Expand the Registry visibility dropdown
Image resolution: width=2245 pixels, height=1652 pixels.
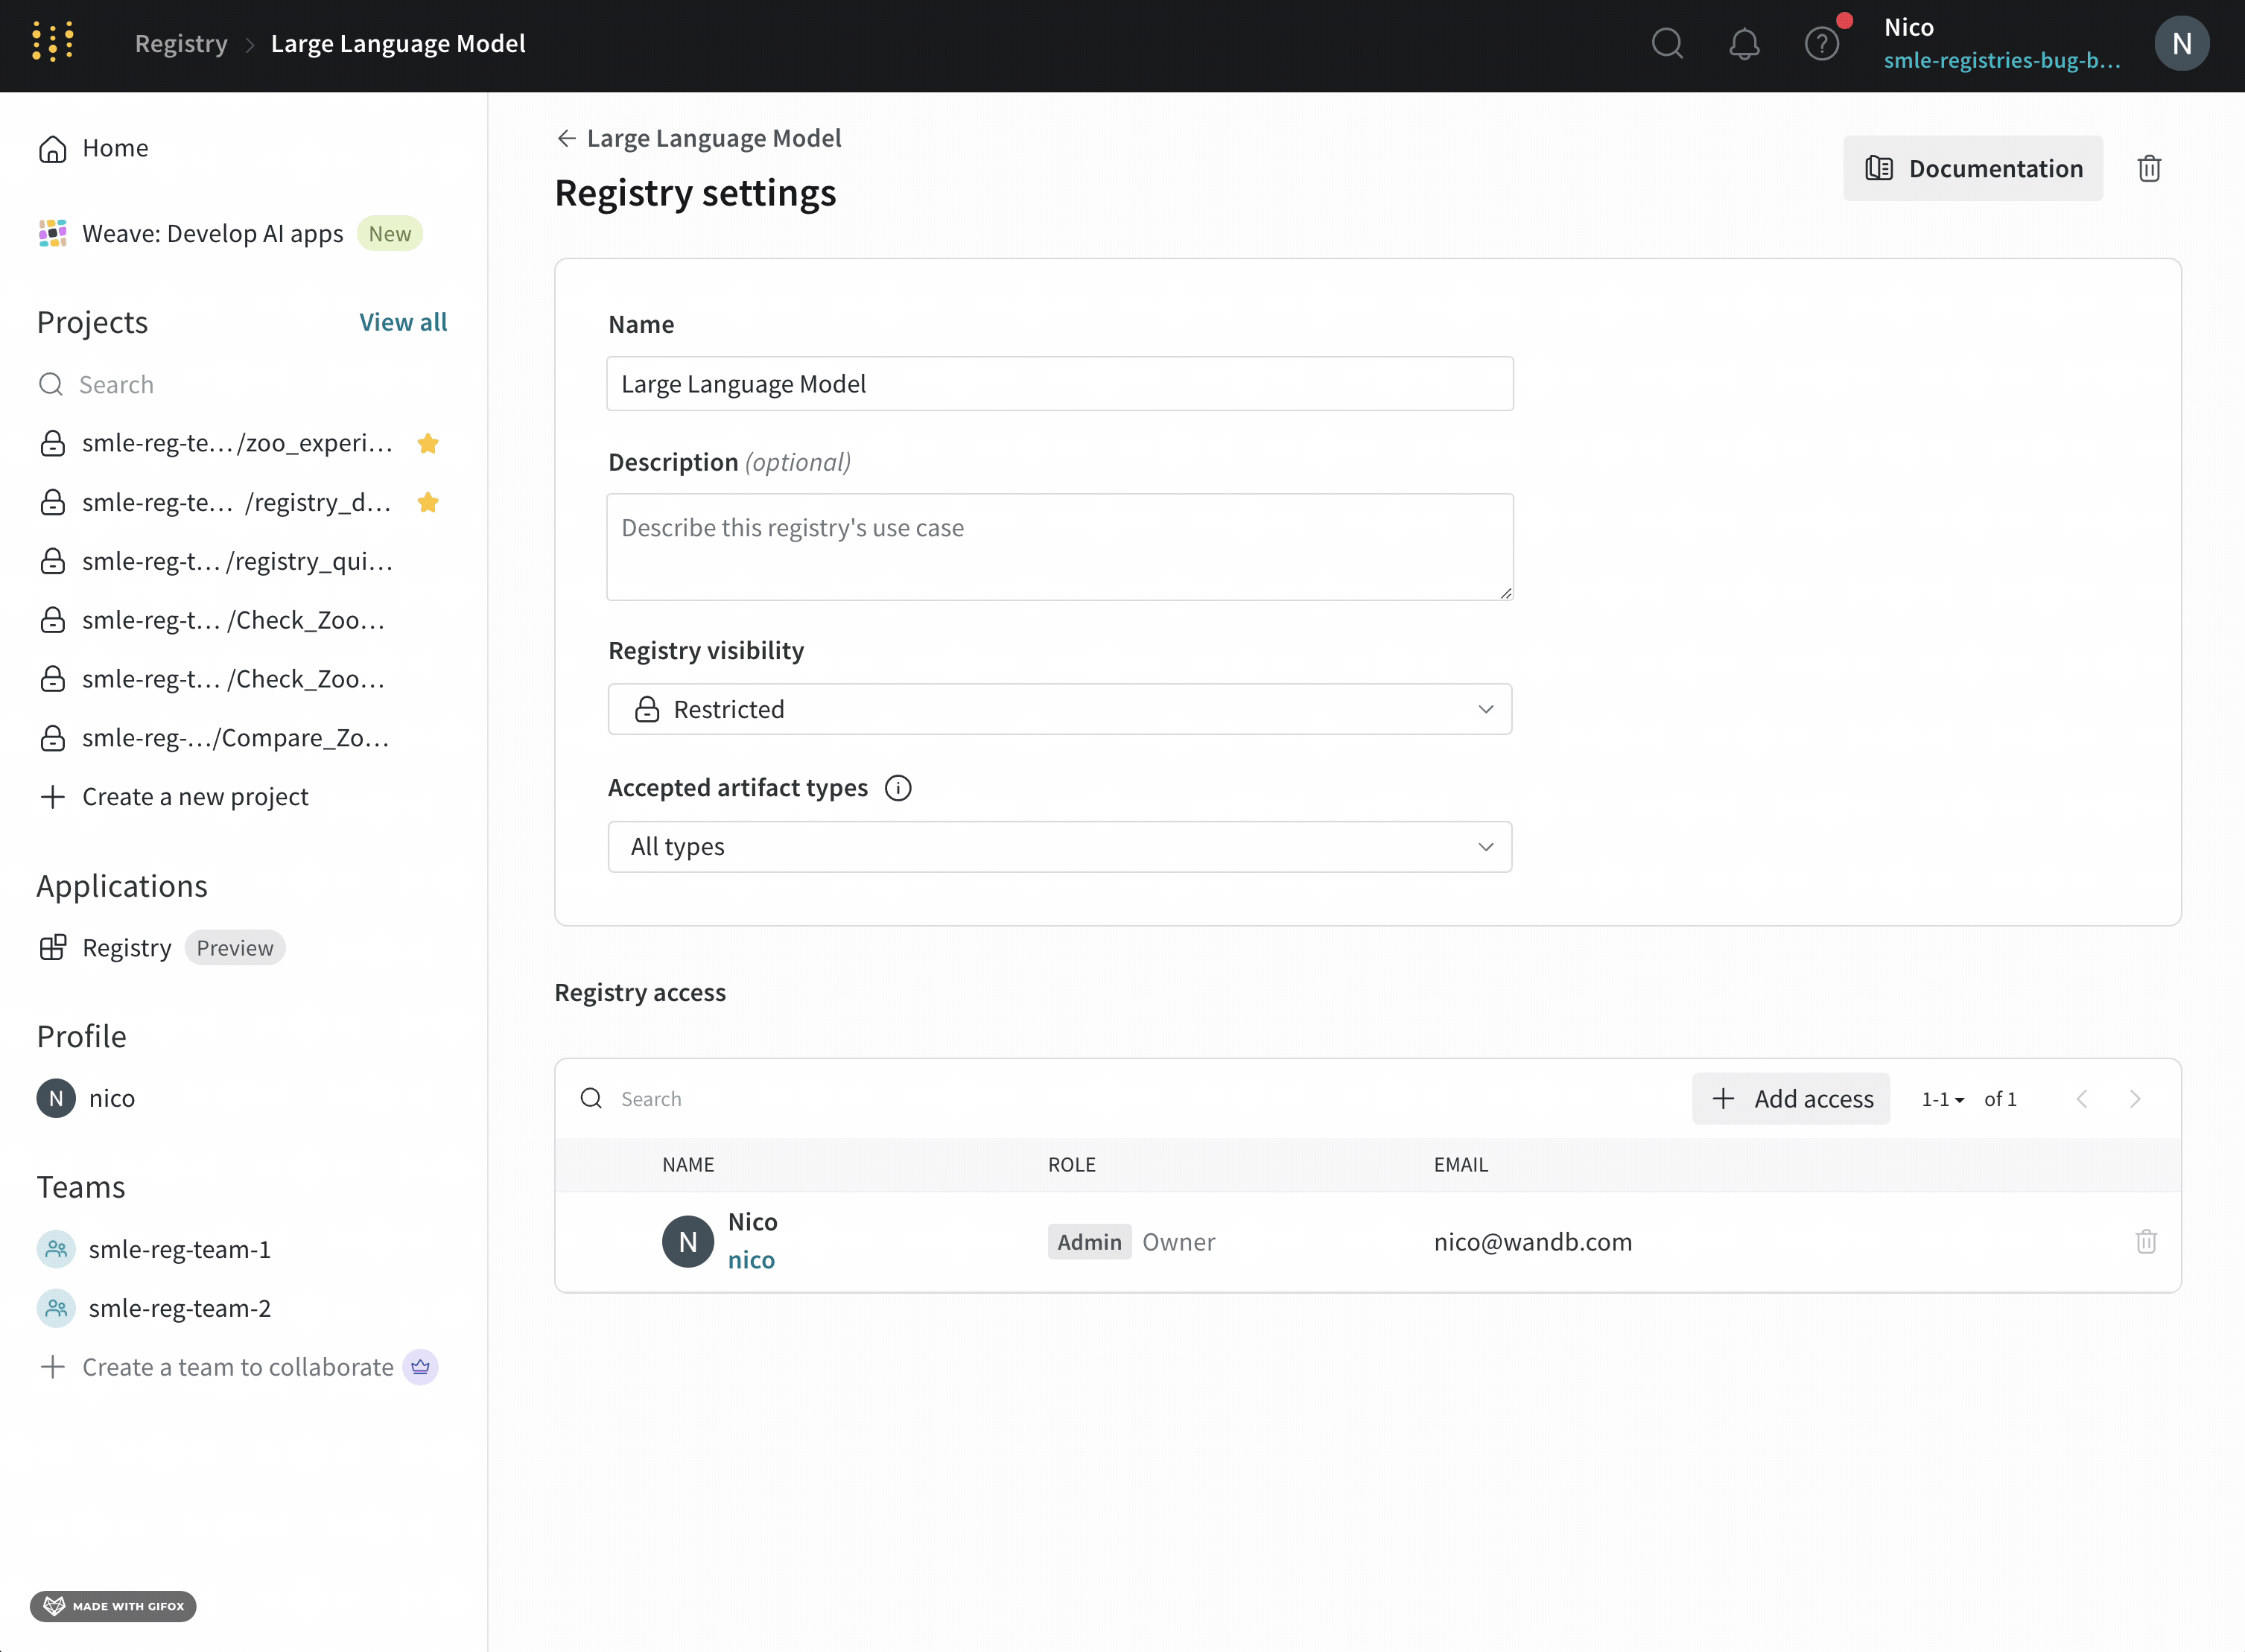[1060, 709]
